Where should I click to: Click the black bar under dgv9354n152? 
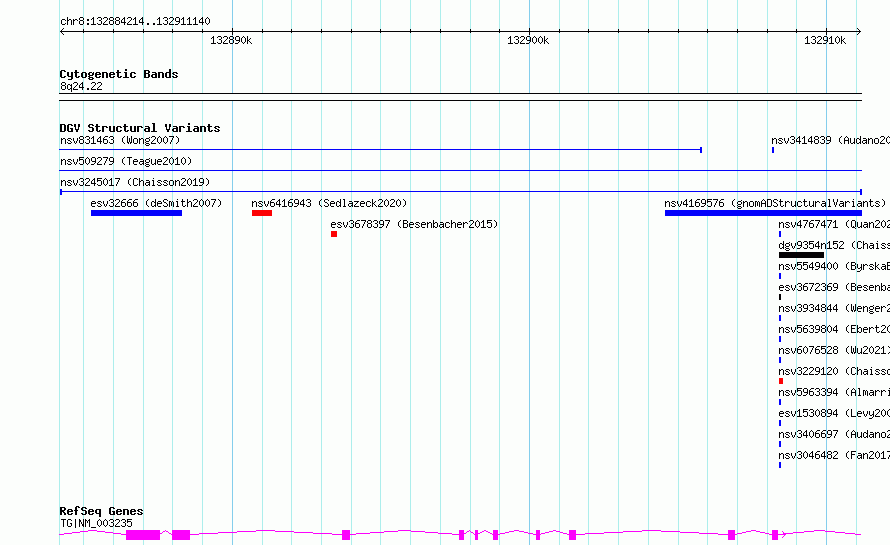point(801,255)
